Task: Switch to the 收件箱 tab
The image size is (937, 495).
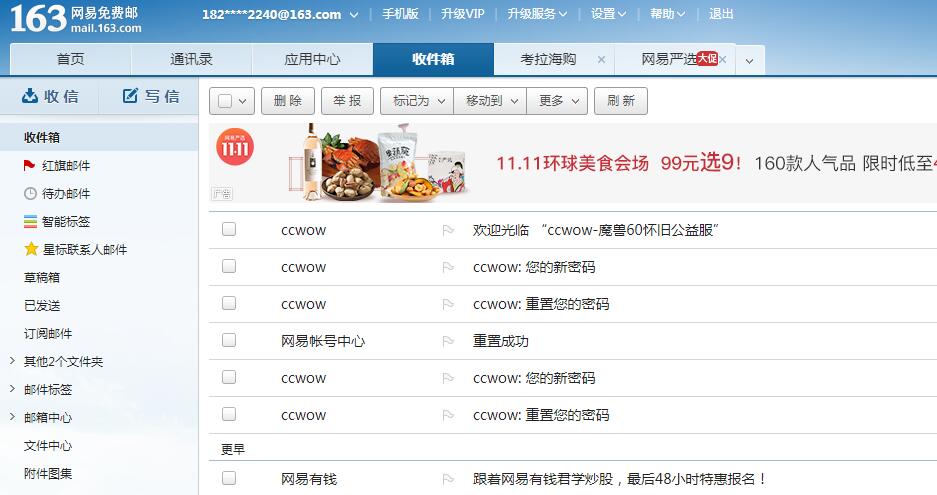Action: click(433, 59)
